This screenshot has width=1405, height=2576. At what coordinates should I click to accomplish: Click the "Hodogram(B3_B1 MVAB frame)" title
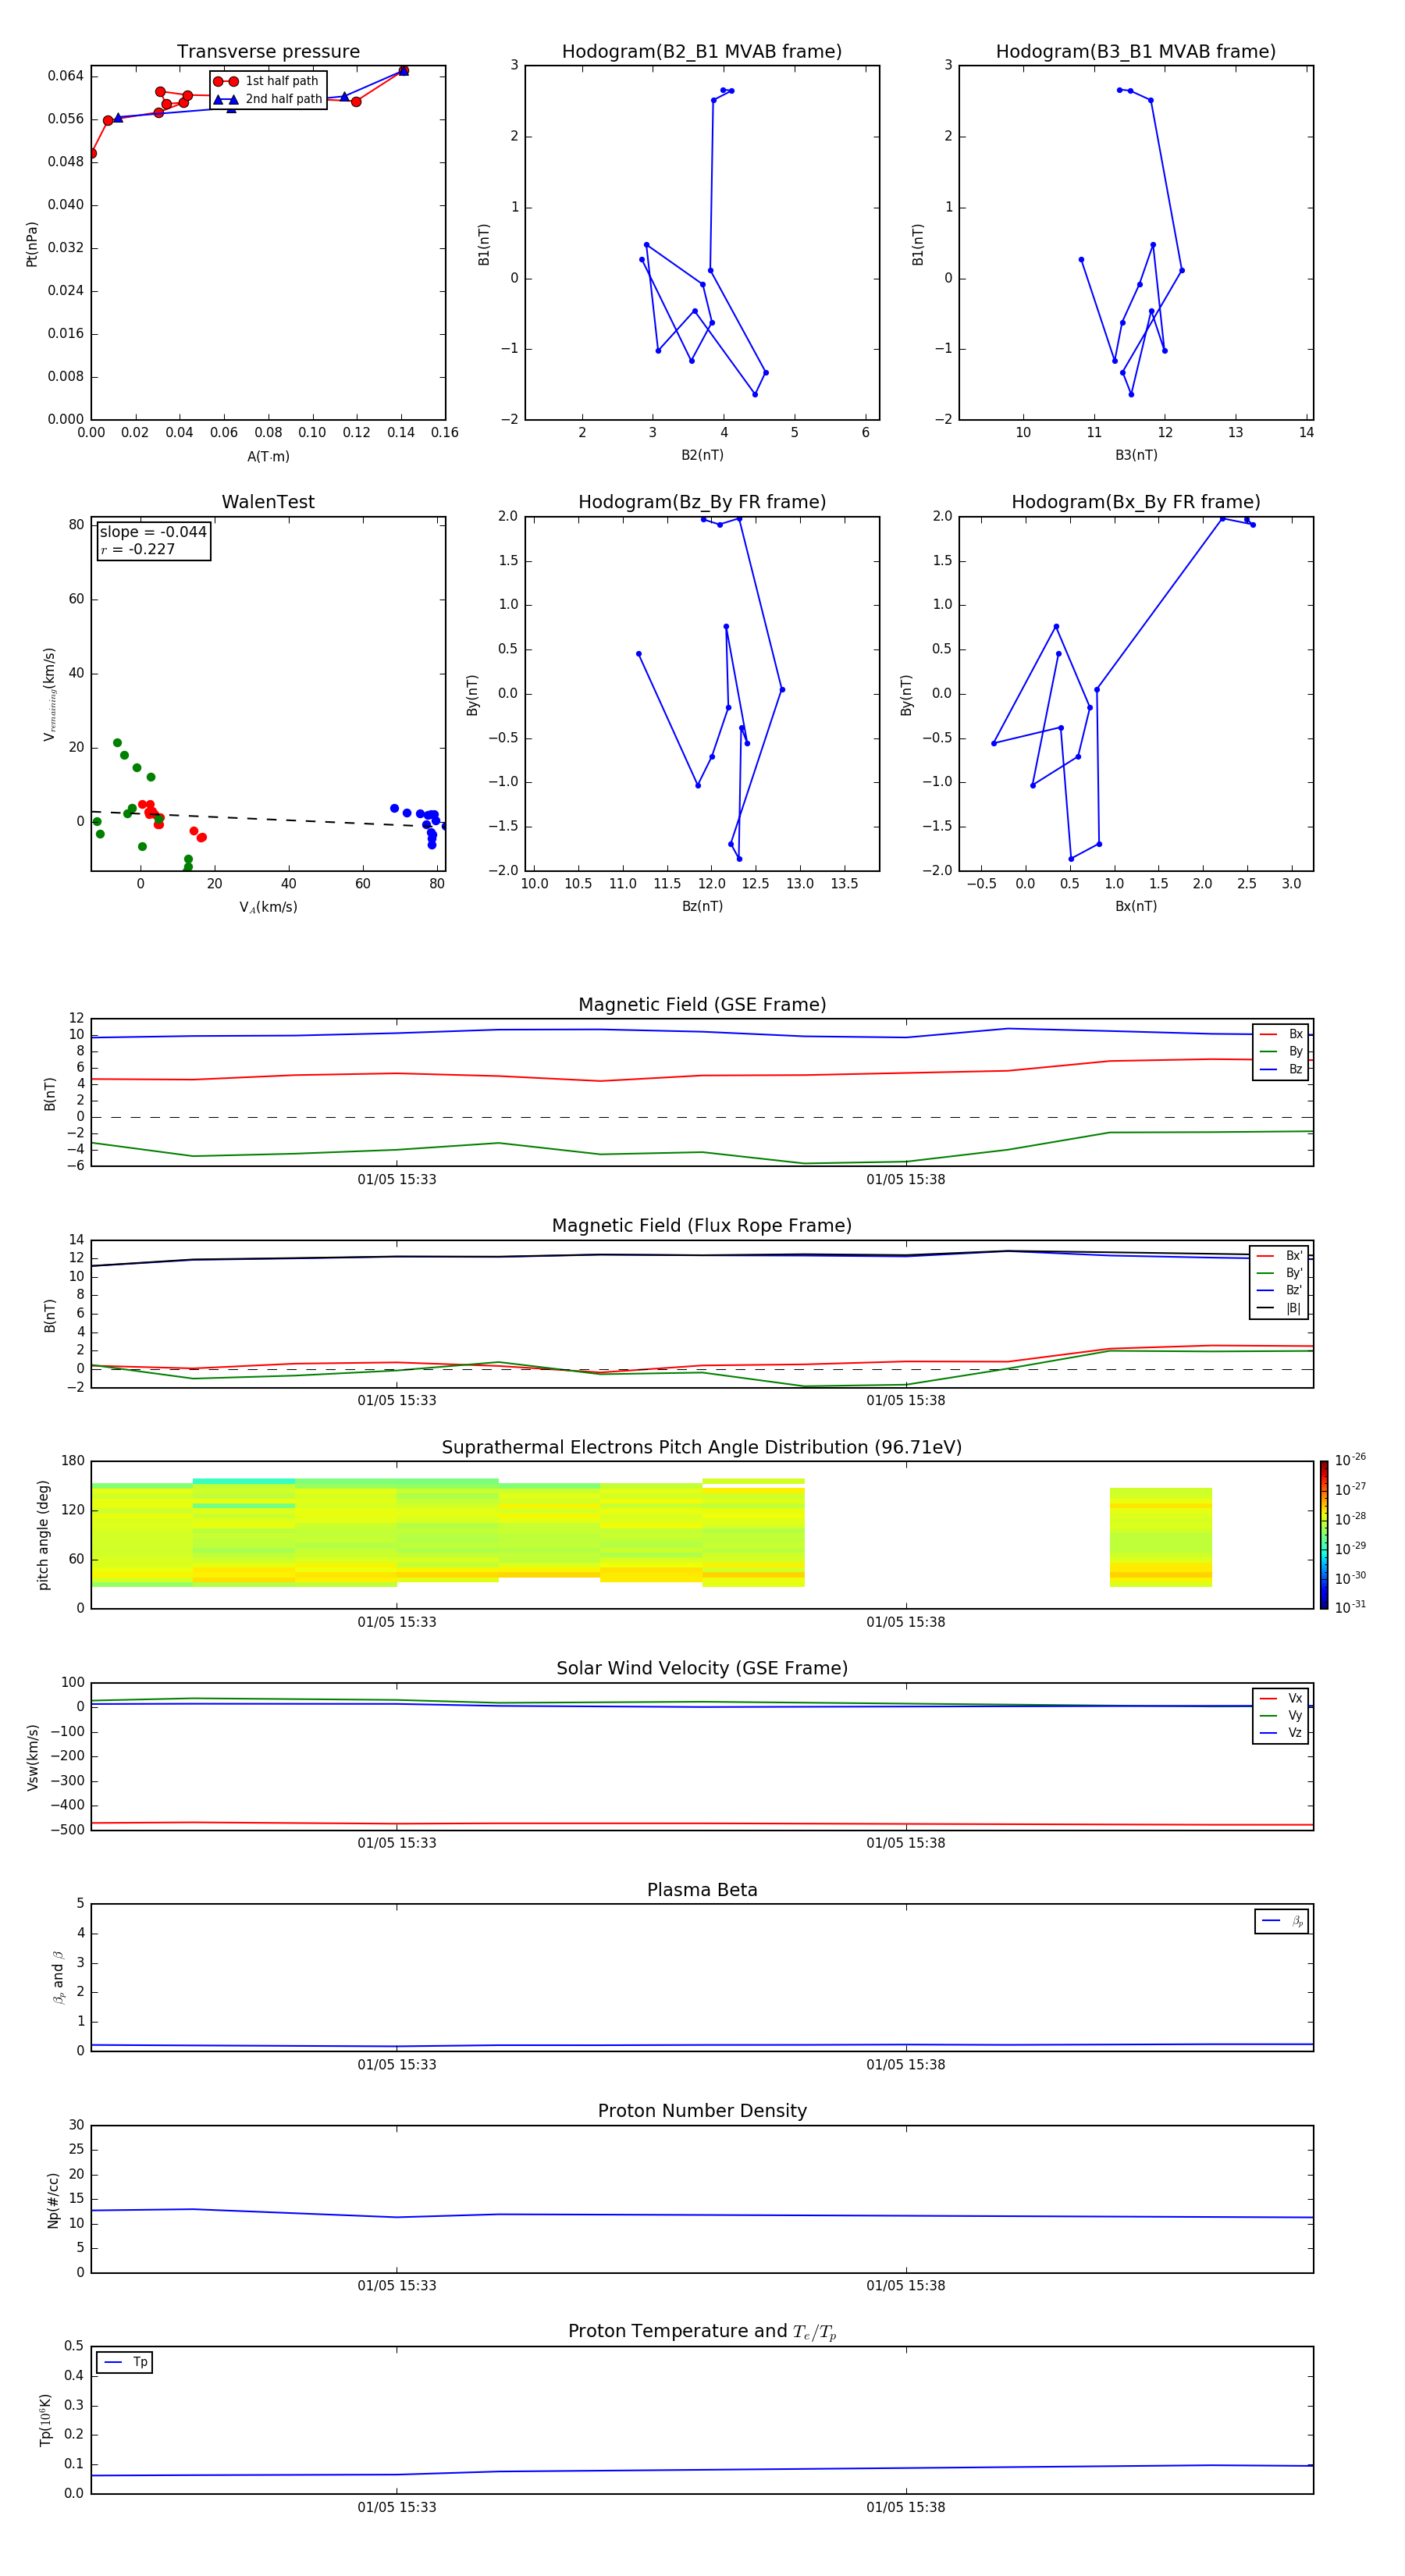1136,52
